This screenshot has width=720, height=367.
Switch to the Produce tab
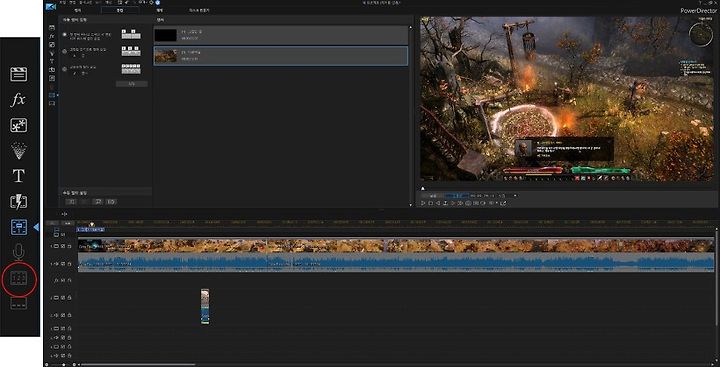pos(159,10)
